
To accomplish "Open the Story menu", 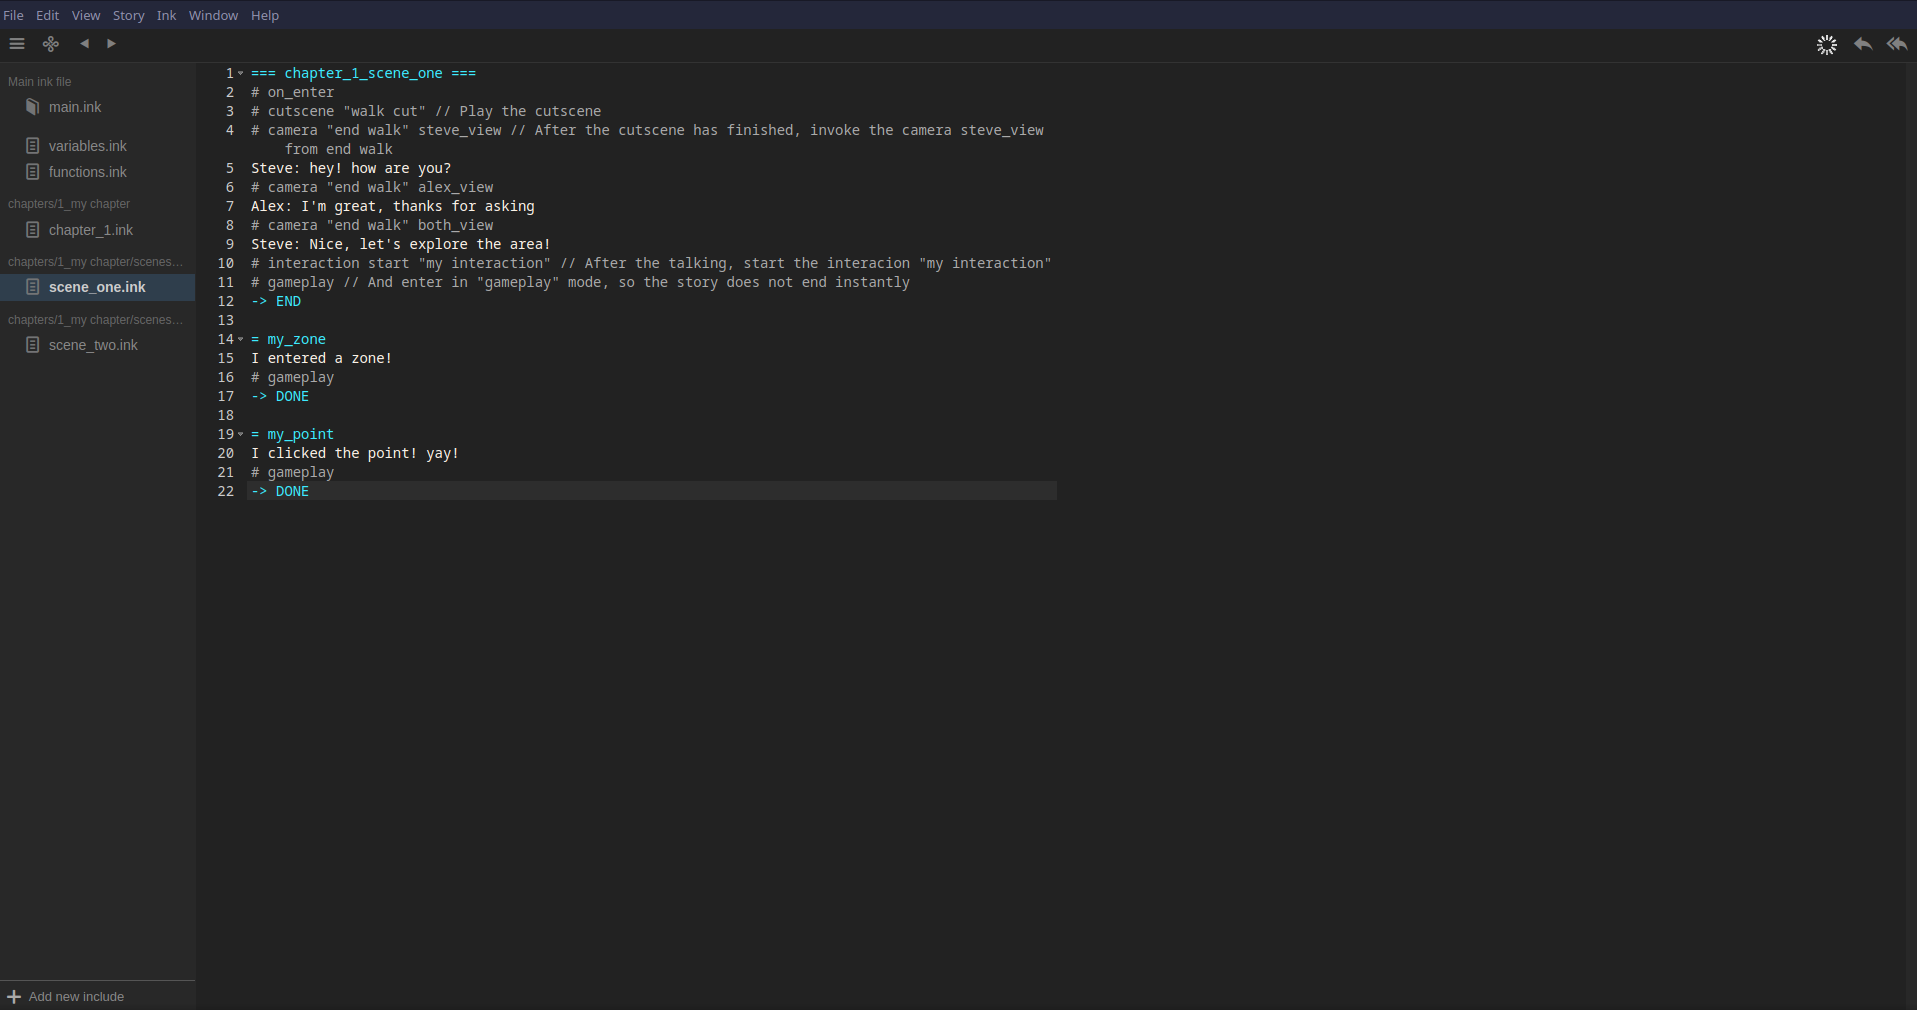I will tap(128, 15).
